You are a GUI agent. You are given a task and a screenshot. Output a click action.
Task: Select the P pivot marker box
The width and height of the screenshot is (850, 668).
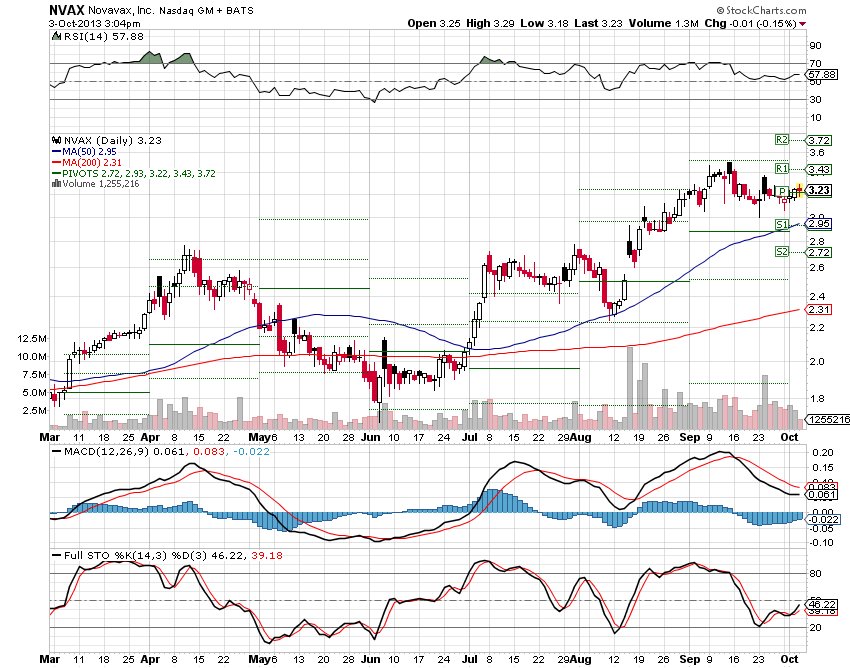pyautogui.click(x=782, y=191)
